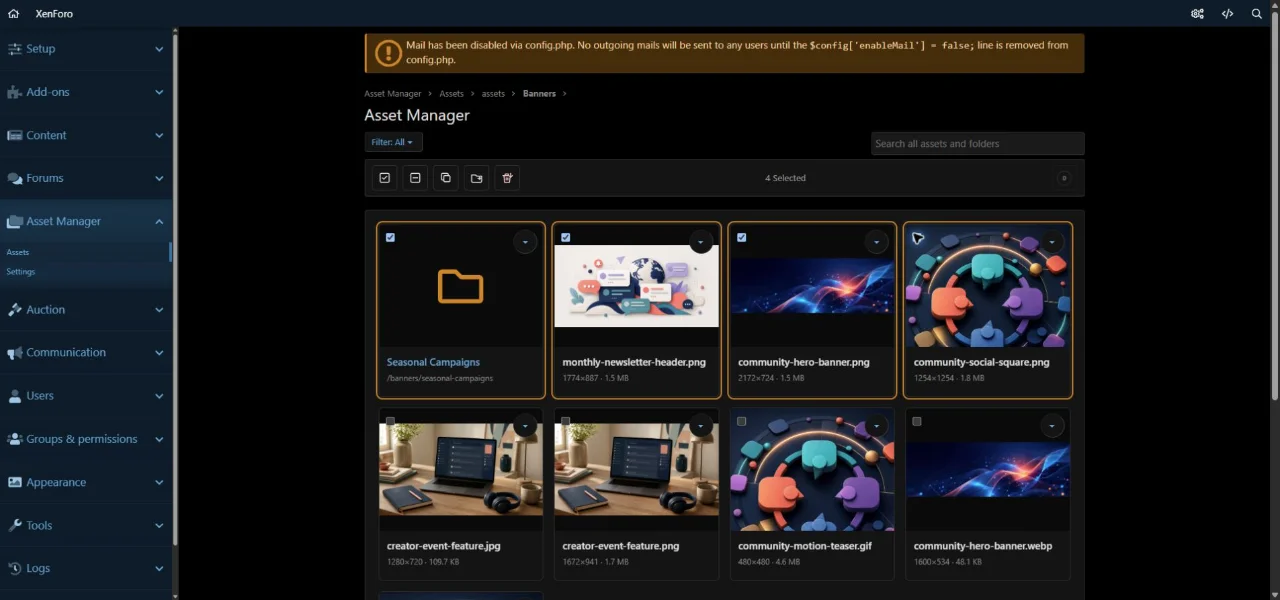Go to the lowercase assets breadcrumb link
Screen dimensions: 1280x600
494,94
